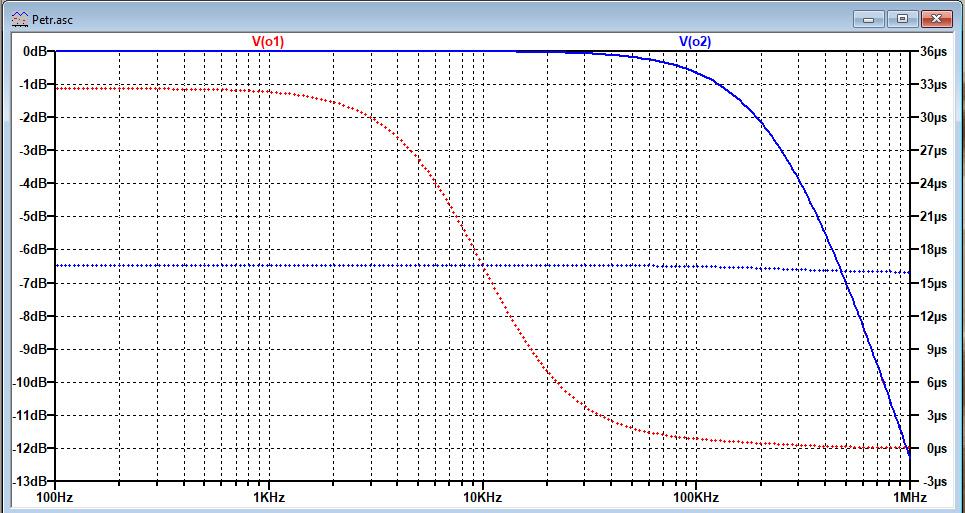965x513 pixels.
Task: Click the 10KHz frequency axis label
Action: (482, 496)
